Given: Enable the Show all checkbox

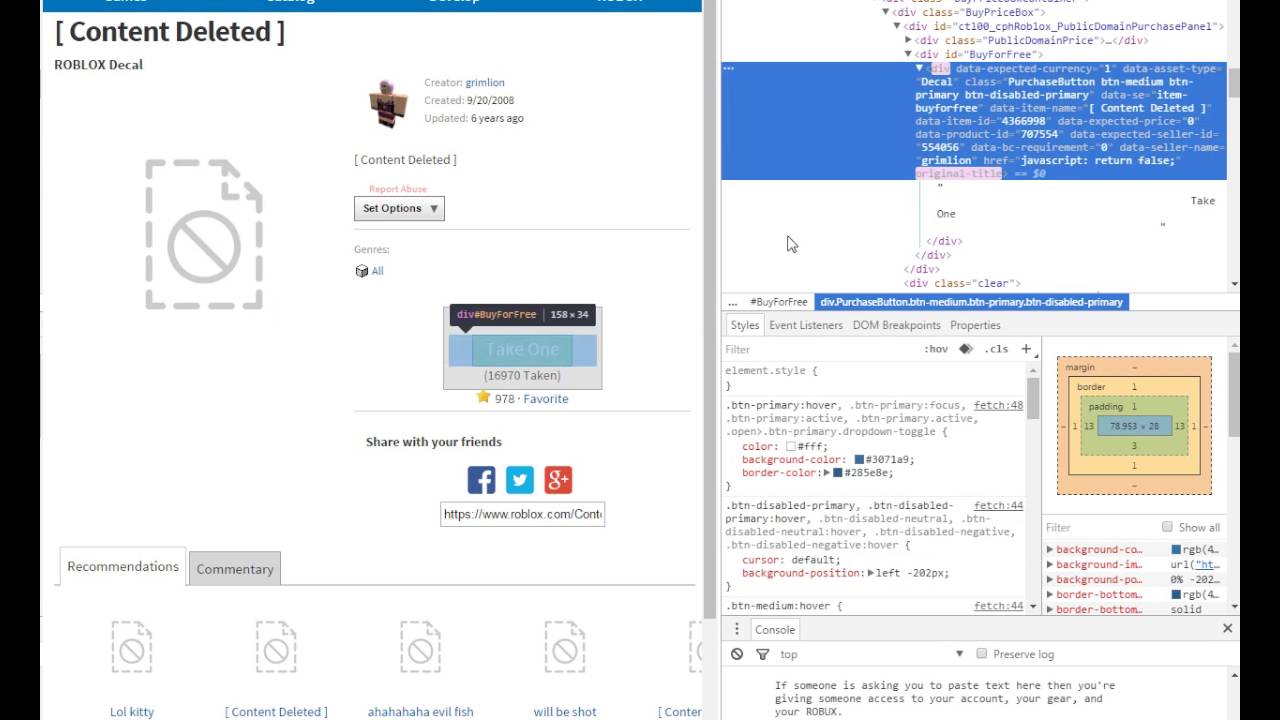Looking at the screenshot, I should (1167, 527).
